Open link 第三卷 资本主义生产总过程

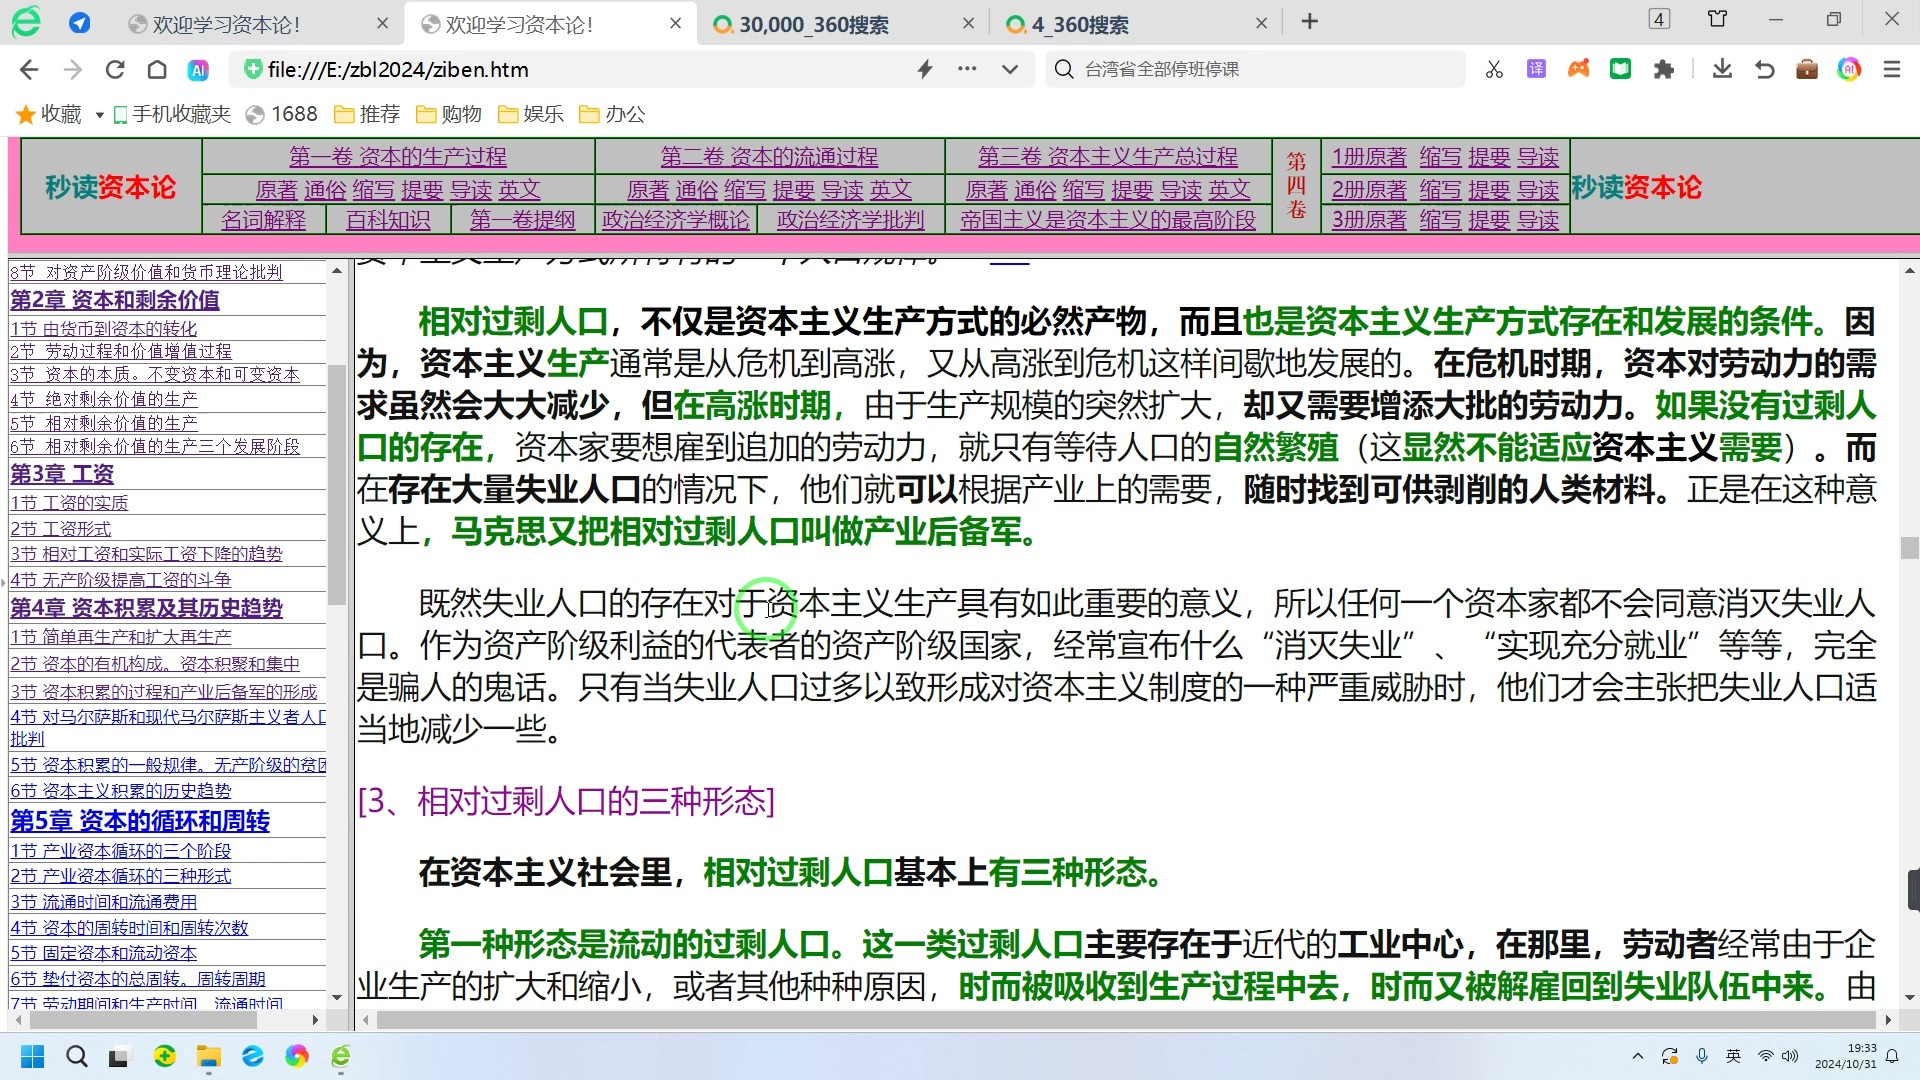[x=1108, y=157]
